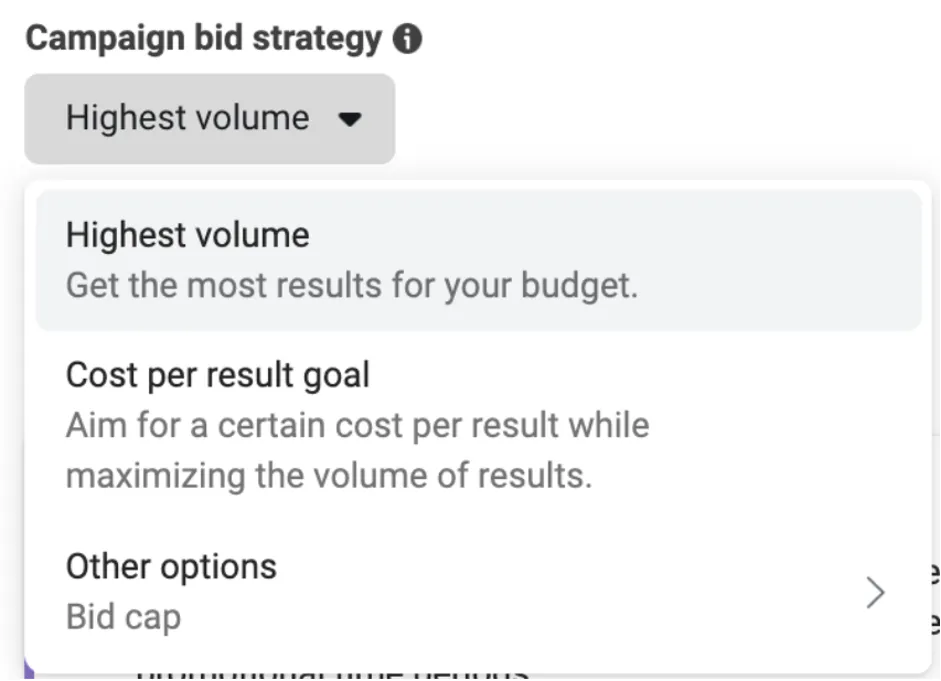Select the Cost per result goal option
The image size is (941, 681).
(217, 375)
